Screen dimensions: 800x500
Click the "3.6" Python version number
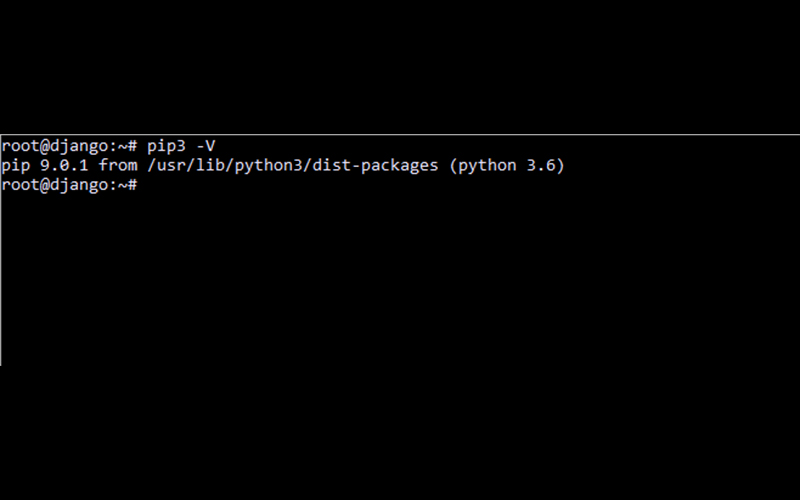coord(541,165)
